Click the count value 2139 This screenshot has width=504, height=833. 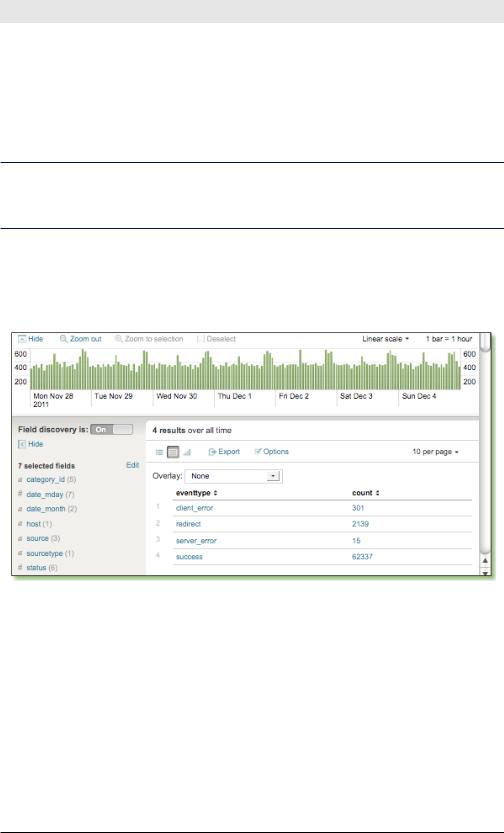click(x=360, y=524)
